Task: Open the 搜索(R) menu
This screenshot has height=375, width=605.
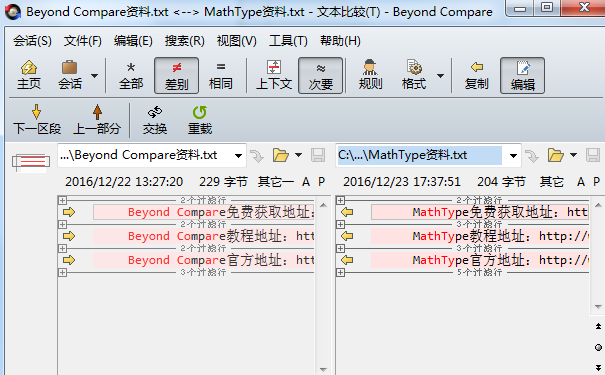Action: [x=184, y=41]
